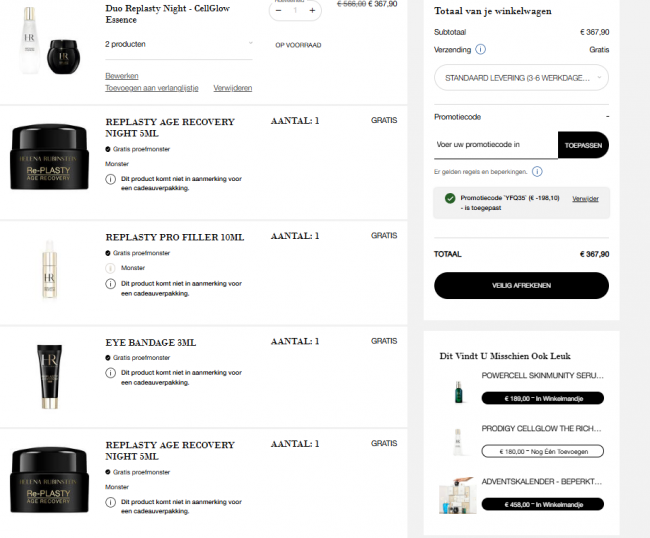Viewport: 650px width, 538px height.
Task: Remove the Duo Replasty item via Verwijderen
Action: coord(233,88)
